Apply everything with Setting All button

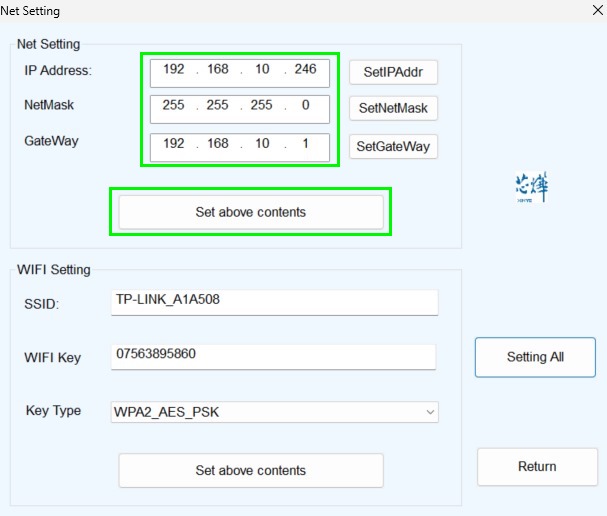point(534,357)
